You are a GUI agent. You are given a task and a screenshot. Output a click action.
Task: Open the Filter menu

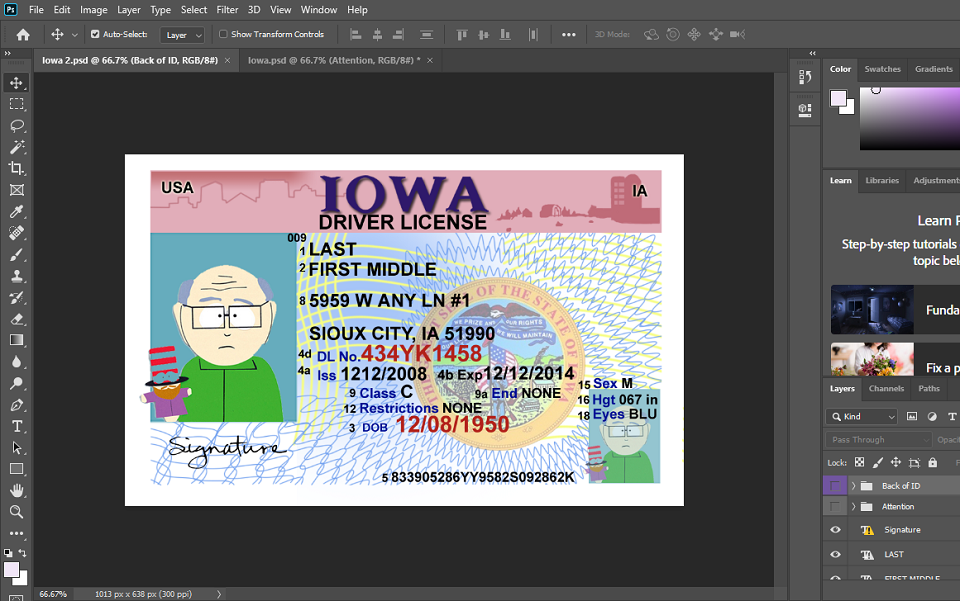pos(228,10)
